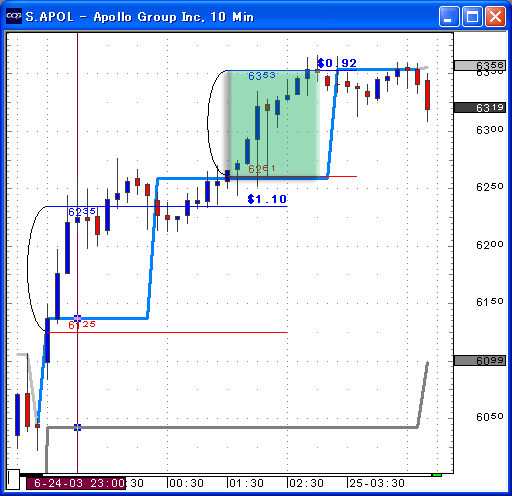Click the 02:30 time axis label
This screenshot has height=496, width=512.
coord(306,483)
